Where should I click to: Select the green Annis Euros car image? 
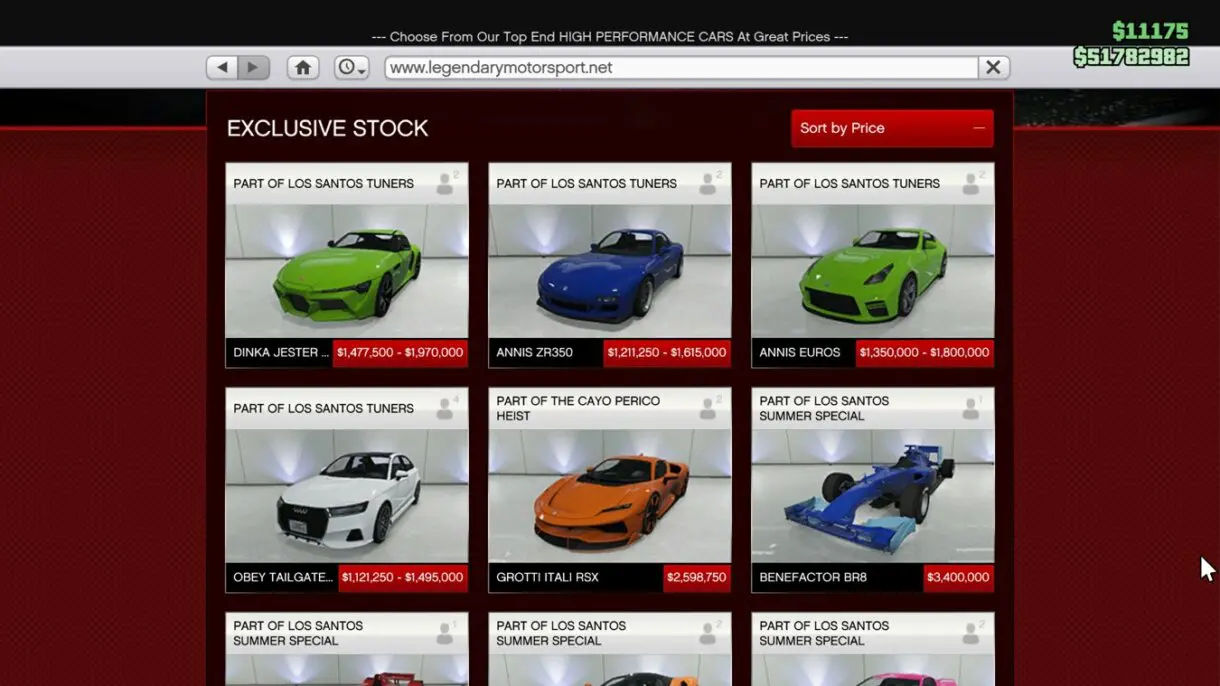click(x=873, y=271)
